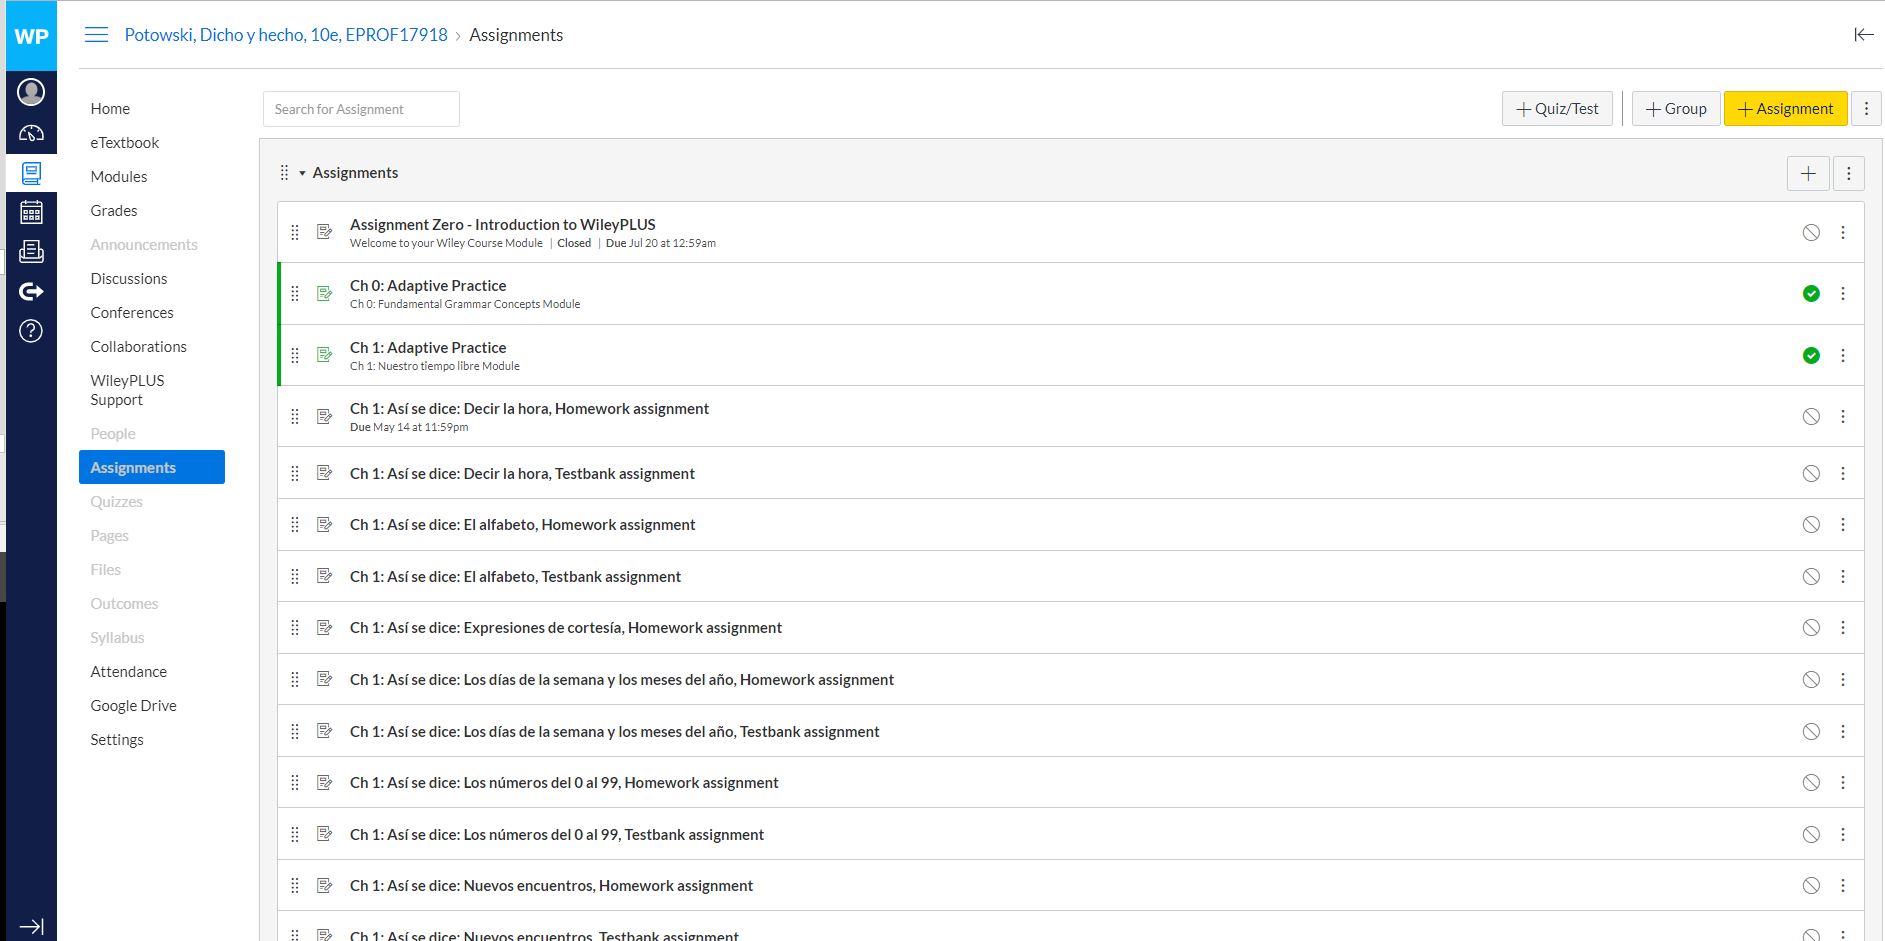Collapse the Assignments group triangle
Viewport: 1885px width, 941px height.
pyautogui.click(x=302, y=173)
